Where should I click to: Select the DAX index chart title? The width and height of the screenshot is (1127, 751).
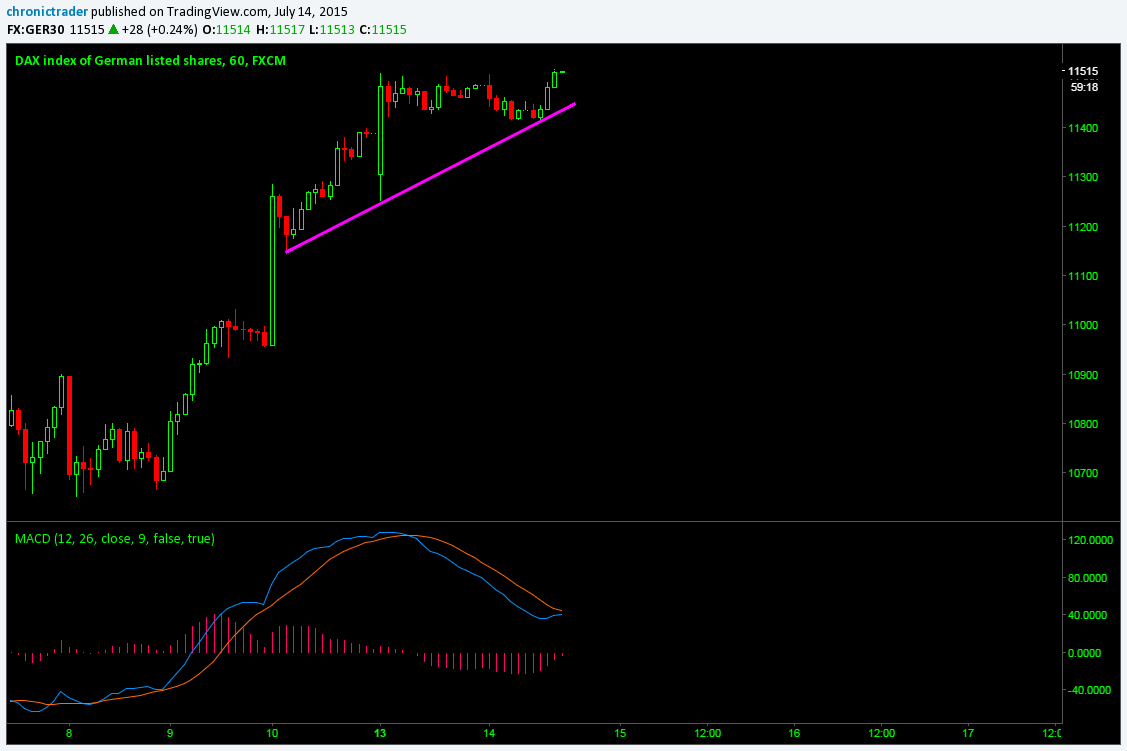(150, 60)
